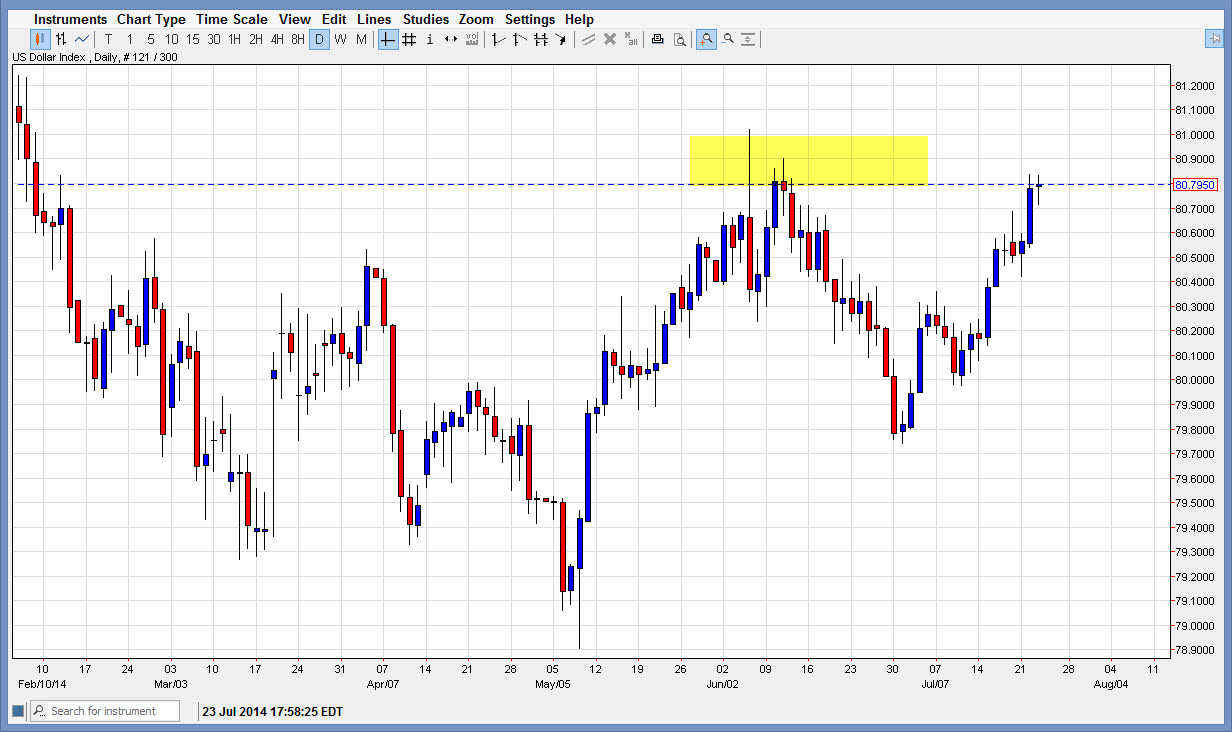The width and height of the screenshot is (1232, 732).
Task: Click the 80.0000 price axis label
Action: (1195, 380)
